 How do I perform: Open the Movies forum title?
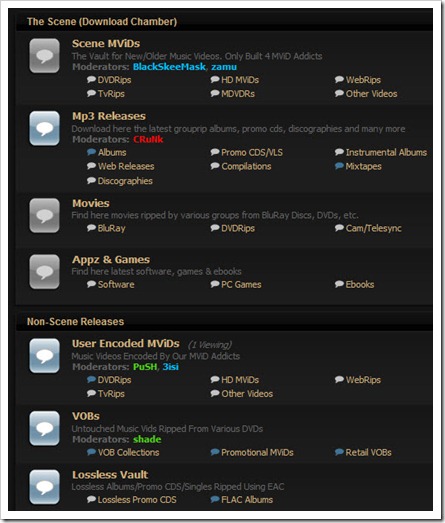91,203
